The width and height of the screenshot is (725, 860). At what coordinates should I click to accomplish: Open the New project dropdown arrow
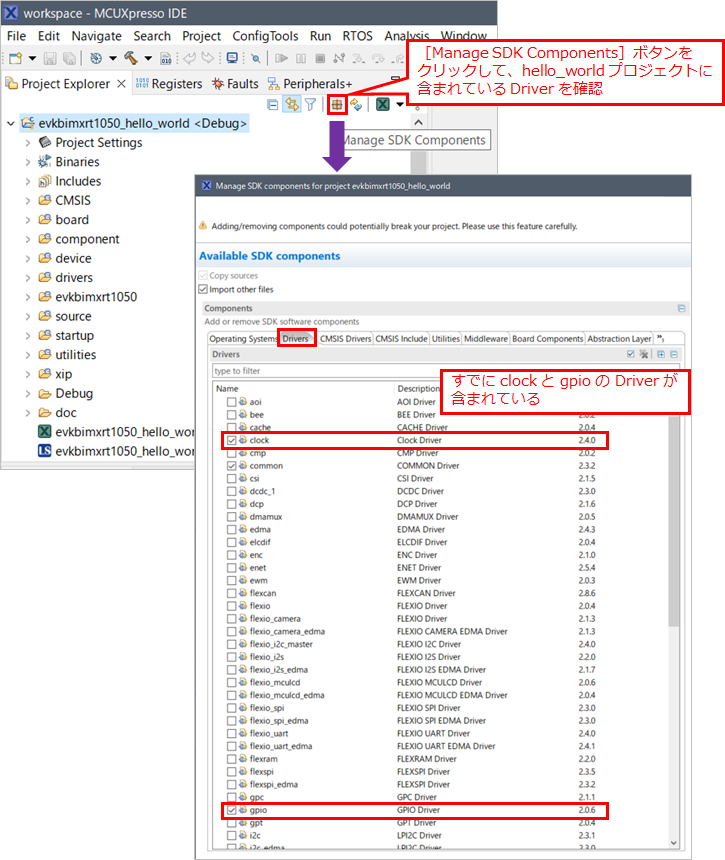(x=32, y=58)
